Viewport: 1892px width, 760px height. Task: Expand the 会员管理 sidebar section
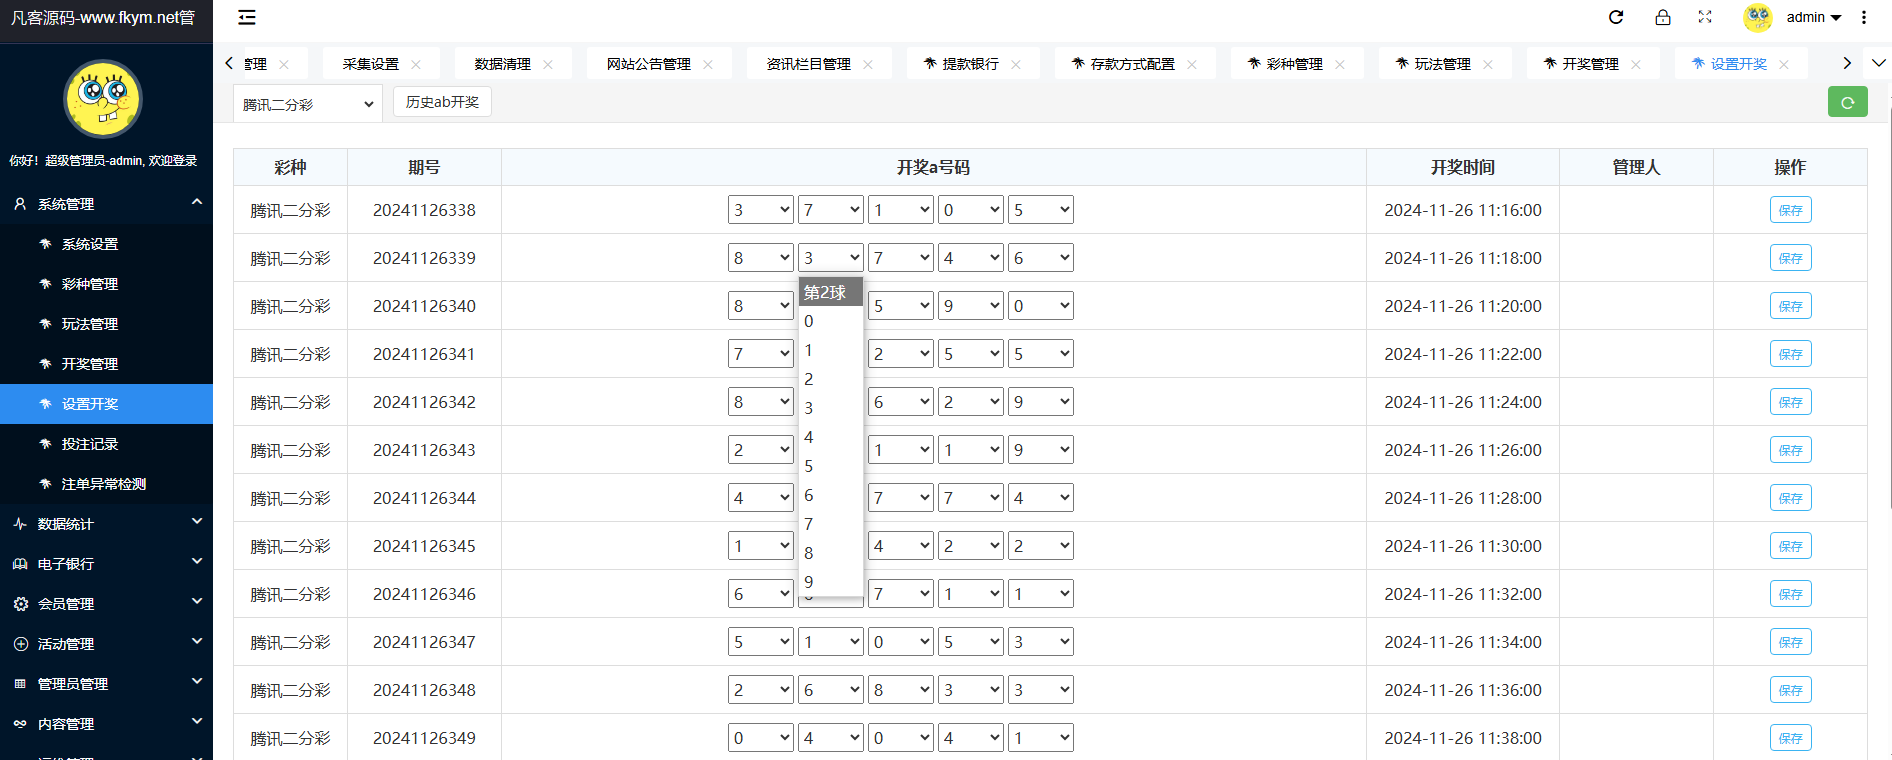pos(106,604)
